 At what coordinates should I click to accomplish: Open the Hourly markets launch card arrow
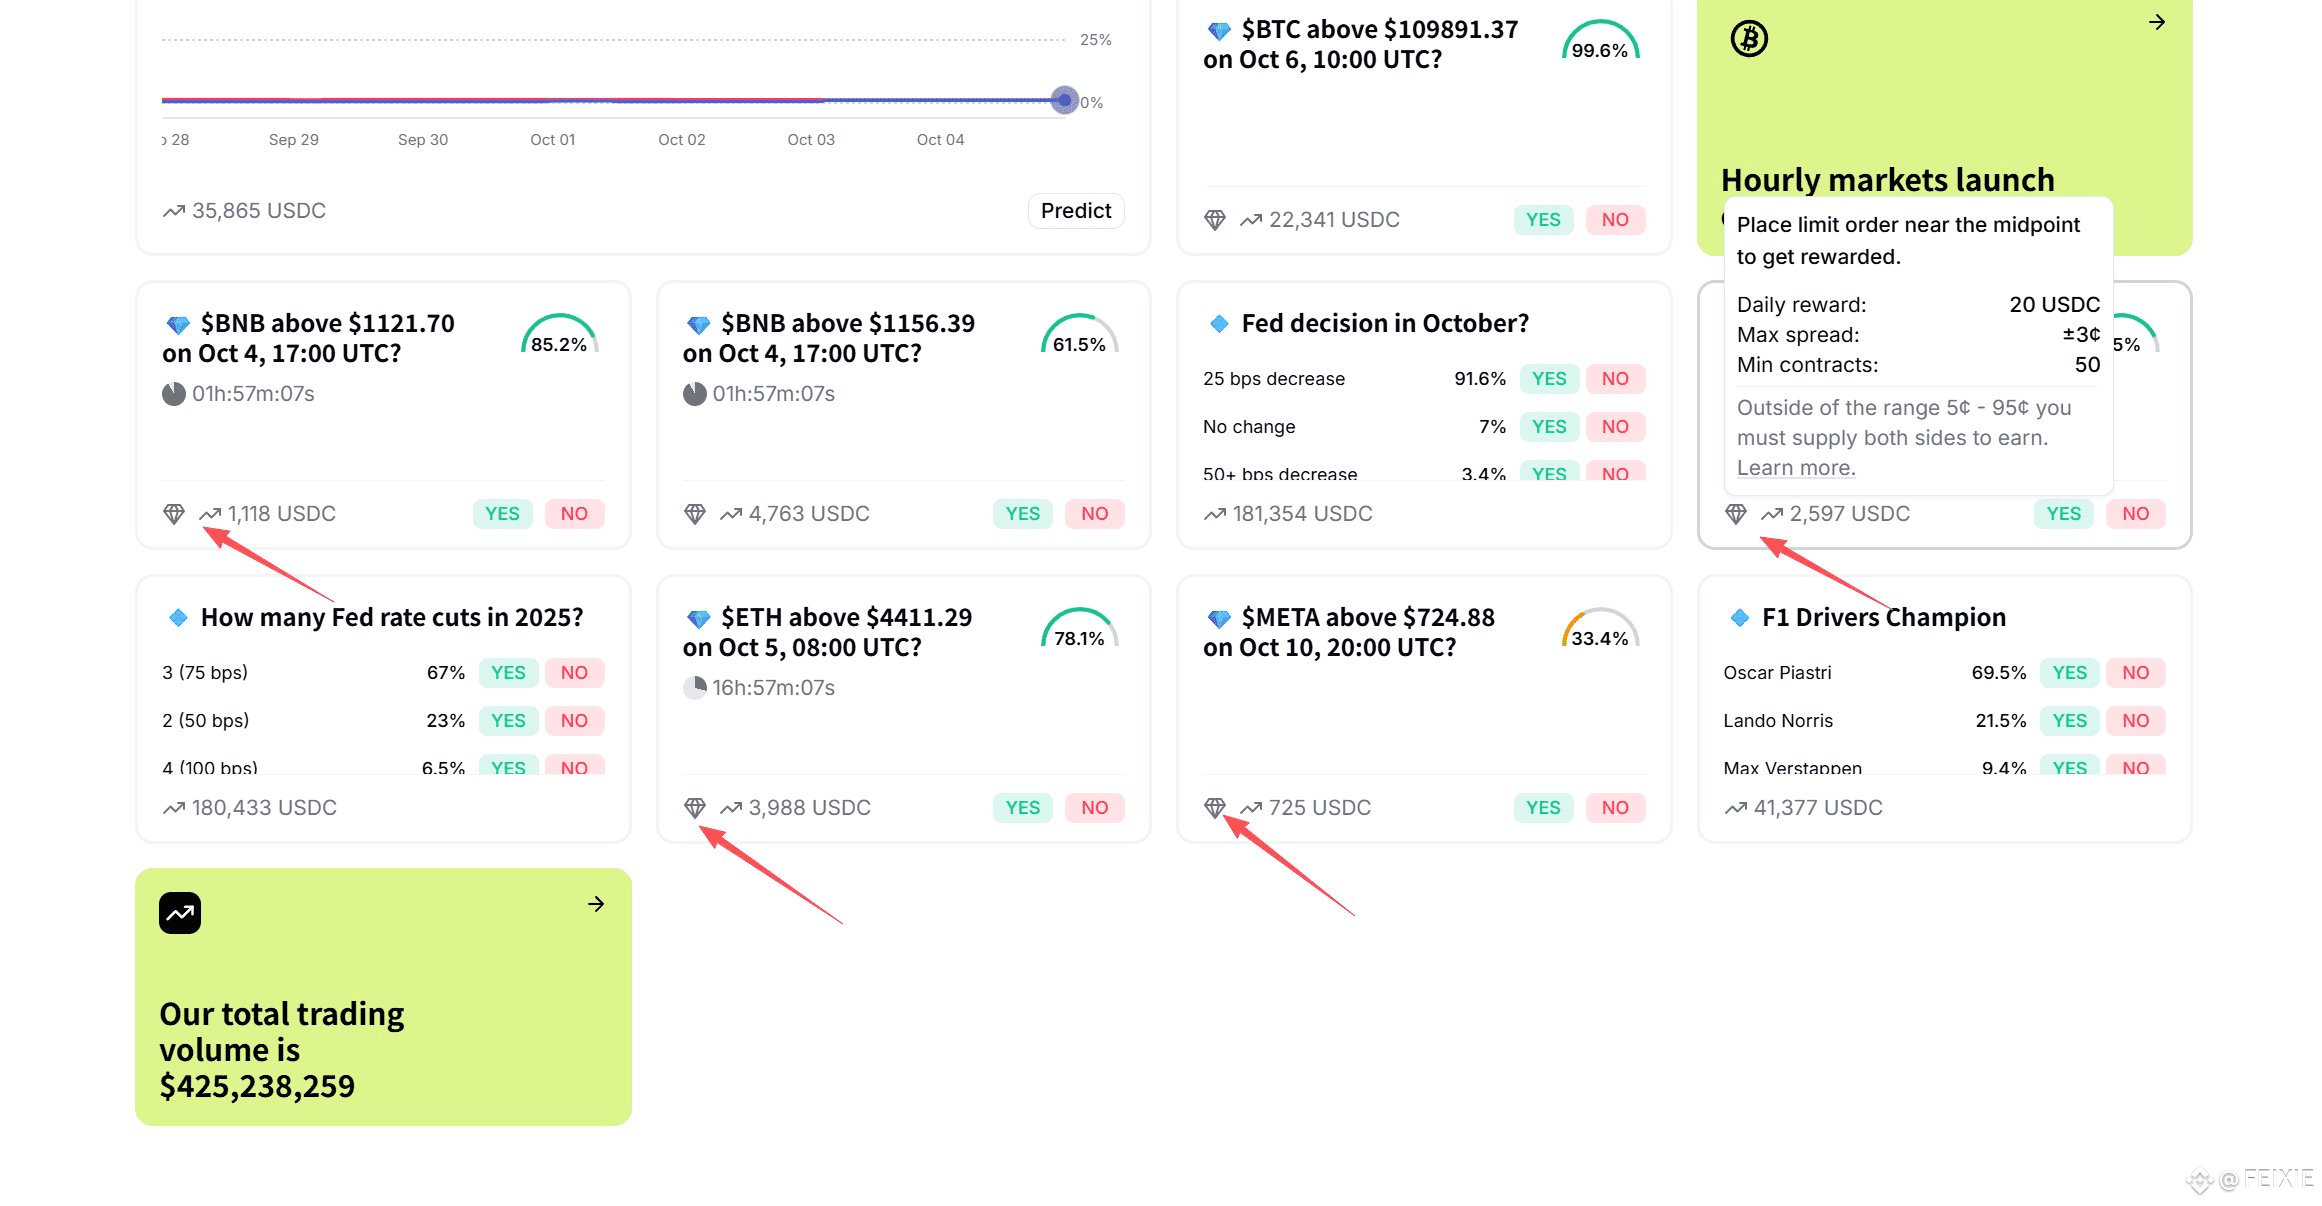pyautogui.click(x=2157, y=22)
